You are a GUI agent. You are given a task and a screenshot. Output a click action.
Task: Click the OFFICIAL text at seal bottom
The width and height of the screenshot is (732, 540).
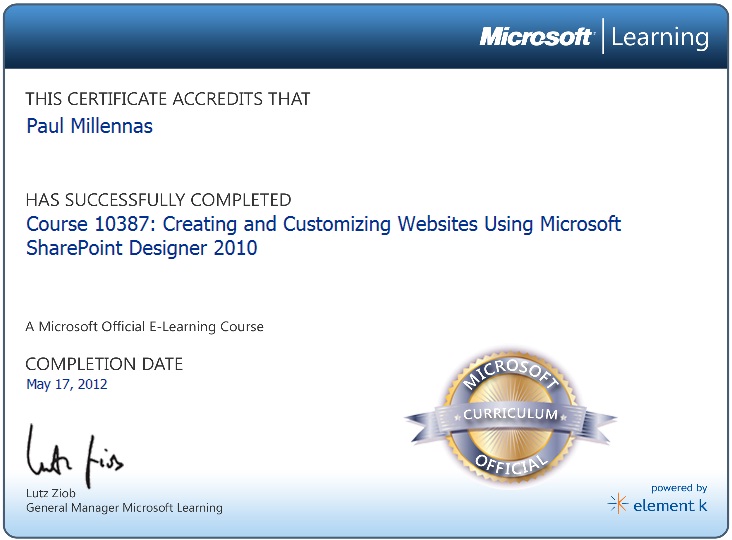508,459
